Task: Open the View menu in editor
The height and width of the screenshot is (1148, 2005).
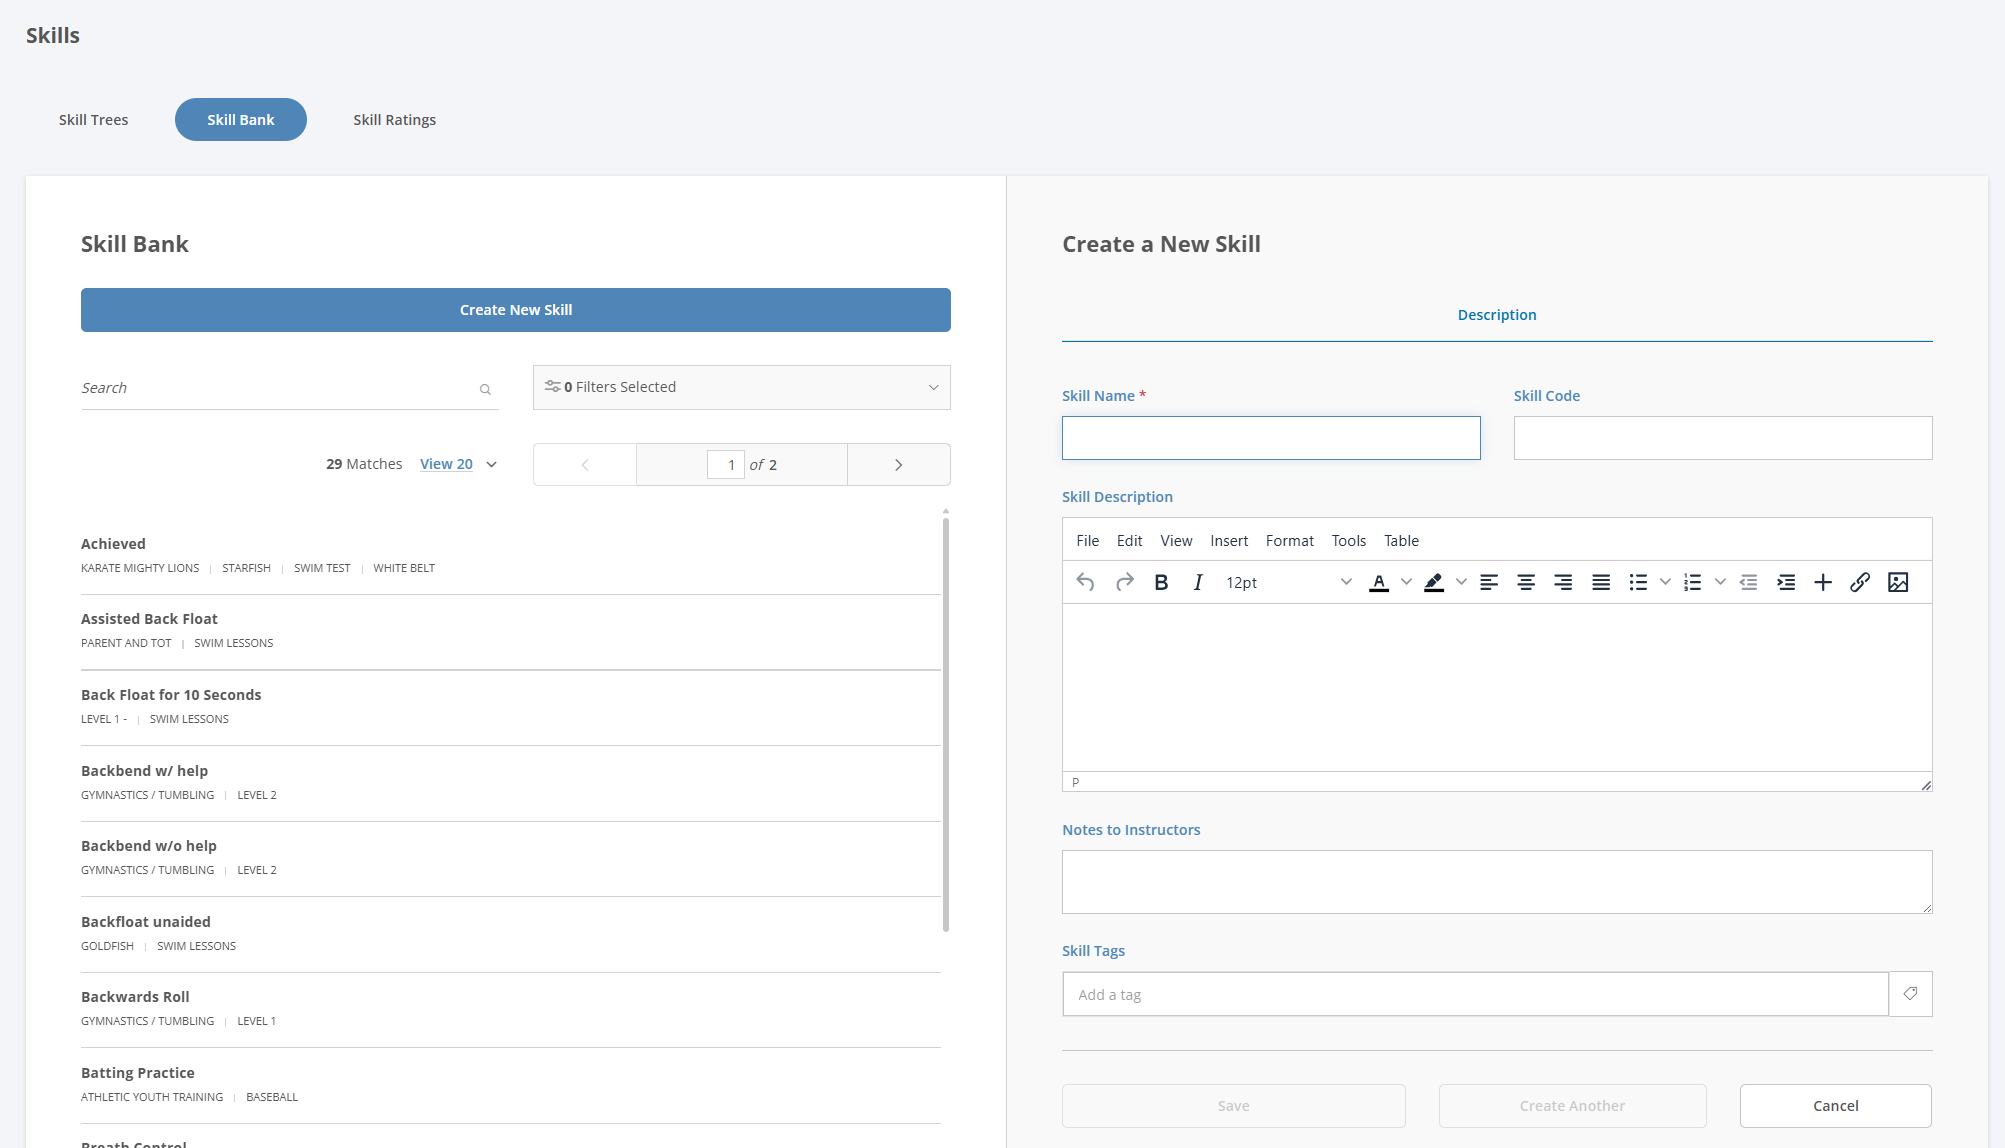Action: click(x=1176, y=540)
